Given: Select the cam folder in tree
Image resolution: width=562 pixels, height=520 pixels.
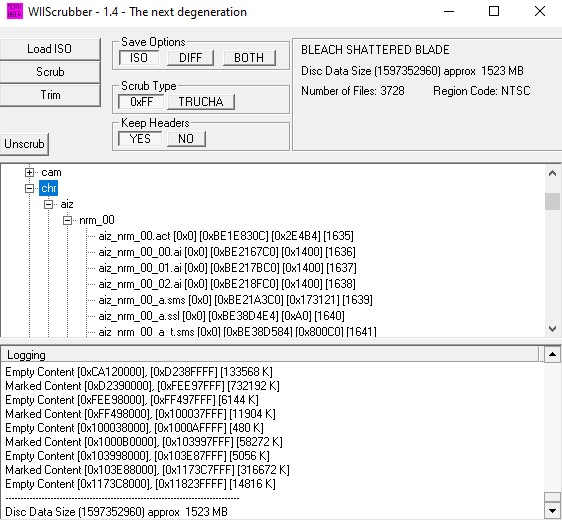Looking at the screenshot, I should pos(51,172).
